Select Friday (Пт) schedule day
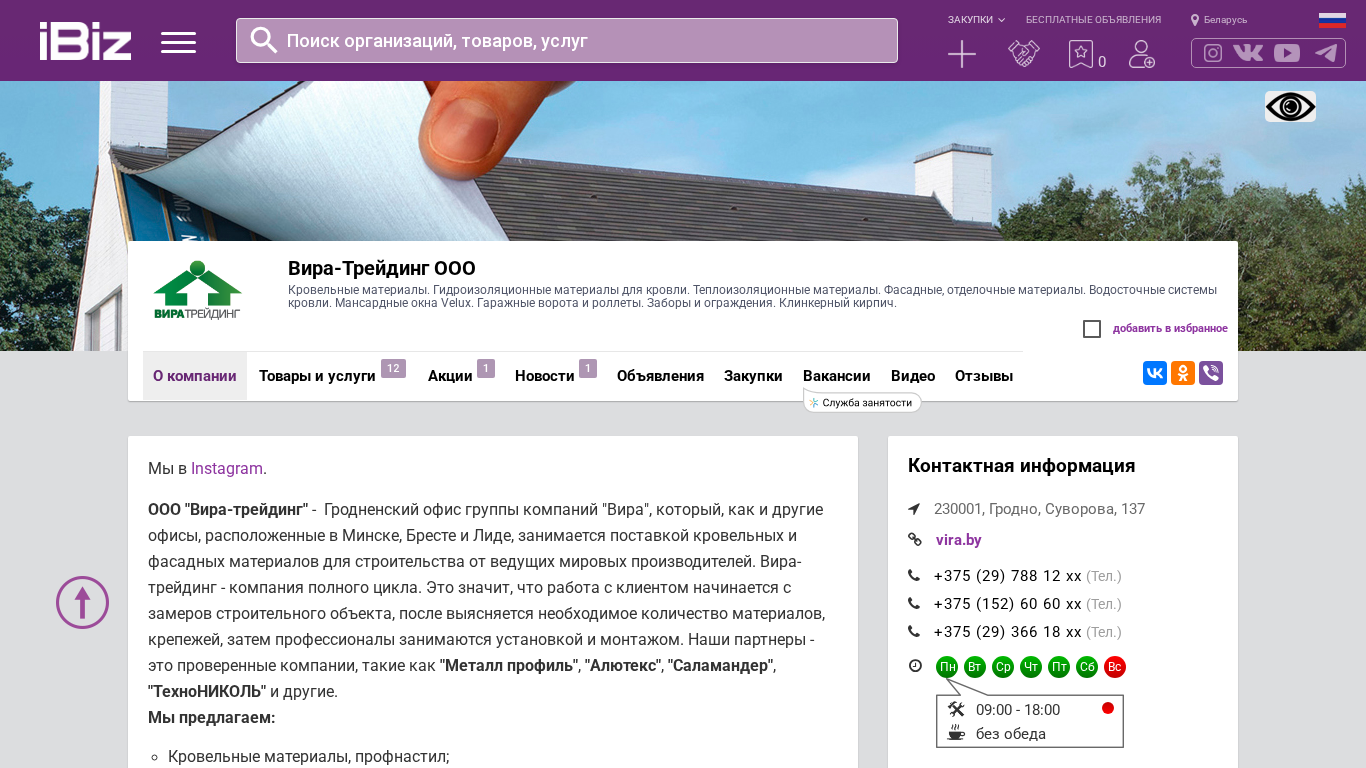 pyautogui.click(x=1059, y=667)
